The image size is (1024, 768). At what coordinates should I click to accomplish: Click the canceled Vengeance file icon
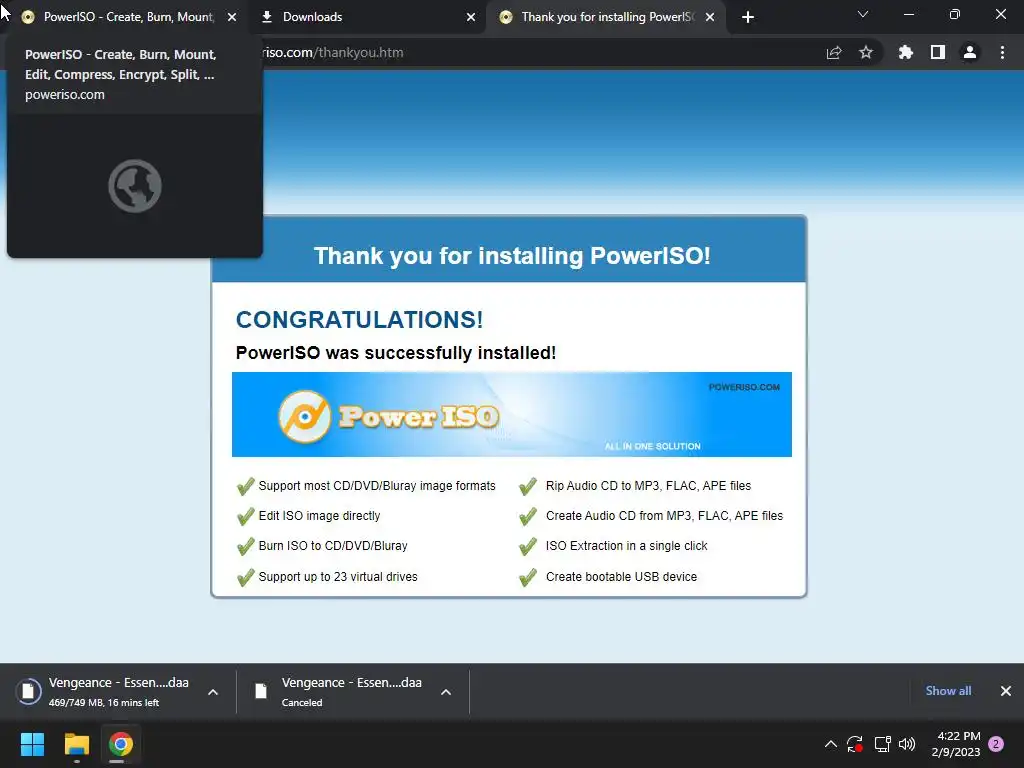(x=261, y=691)
